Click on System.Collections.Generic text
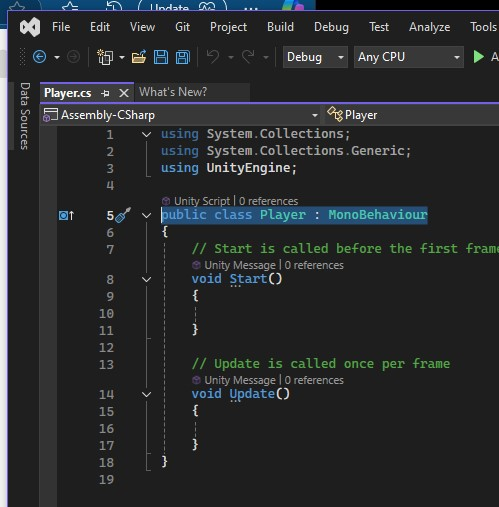499x507 pixels. click(x=305, y=151)
